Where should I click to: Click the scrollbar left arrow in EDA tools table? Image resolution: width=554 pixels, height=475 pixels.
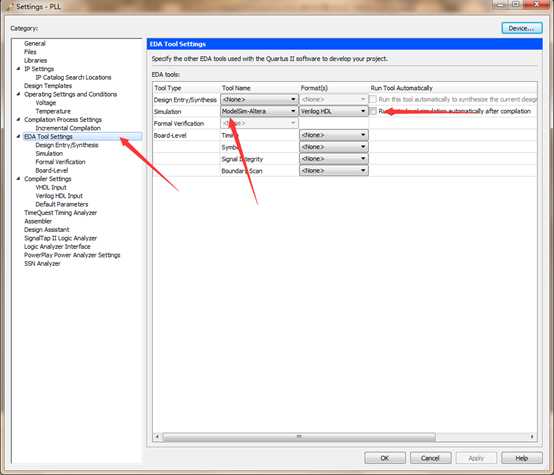(x=157, y=437)
